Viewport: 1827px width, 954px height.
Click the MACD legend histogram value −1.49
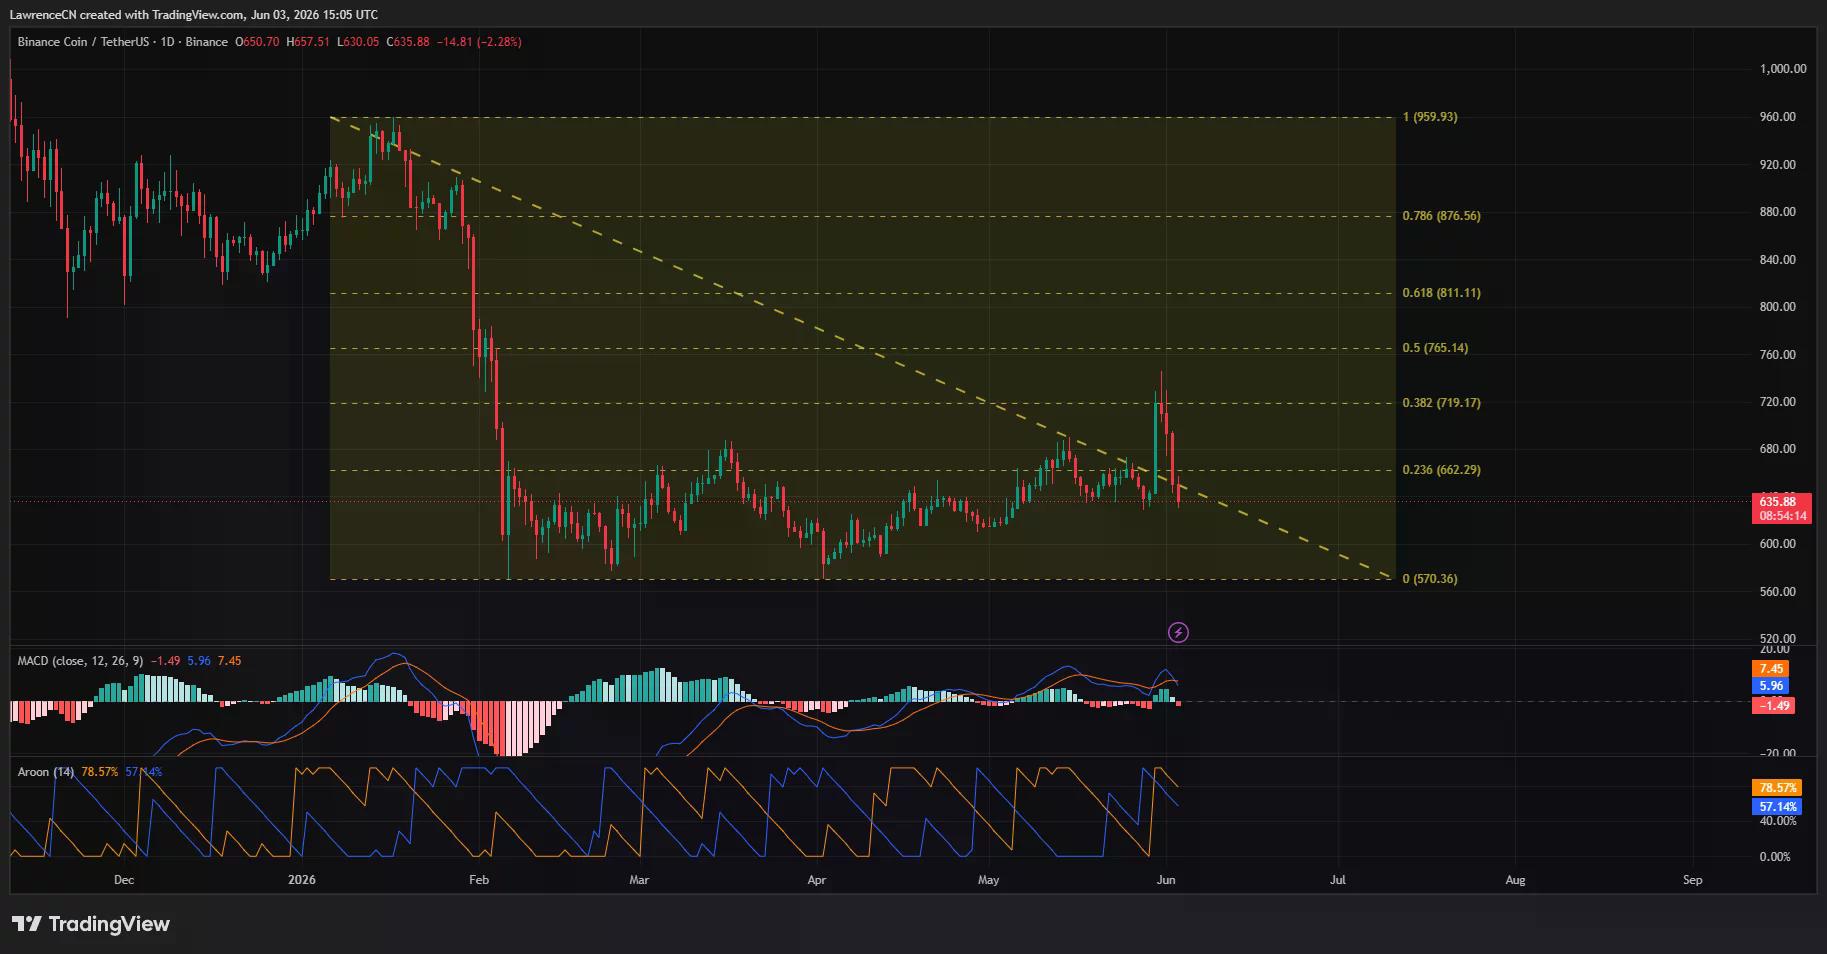pos(165,661)
